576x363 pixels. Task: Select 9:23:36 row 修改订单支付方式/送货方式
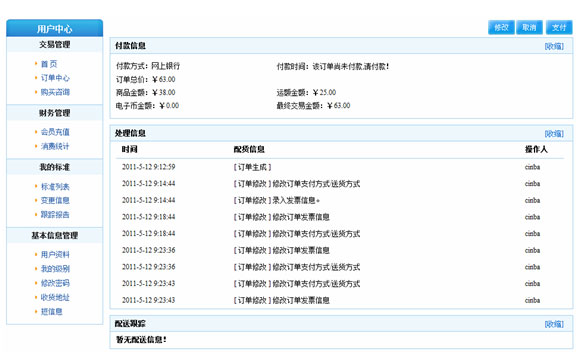point(297,267)
